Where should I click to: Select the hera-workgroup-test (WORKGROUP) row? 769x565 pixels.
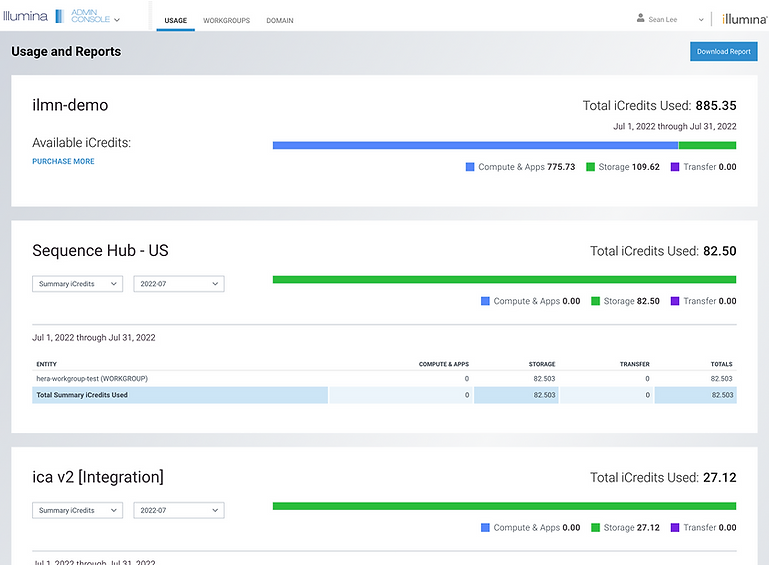tap(384, 379)
